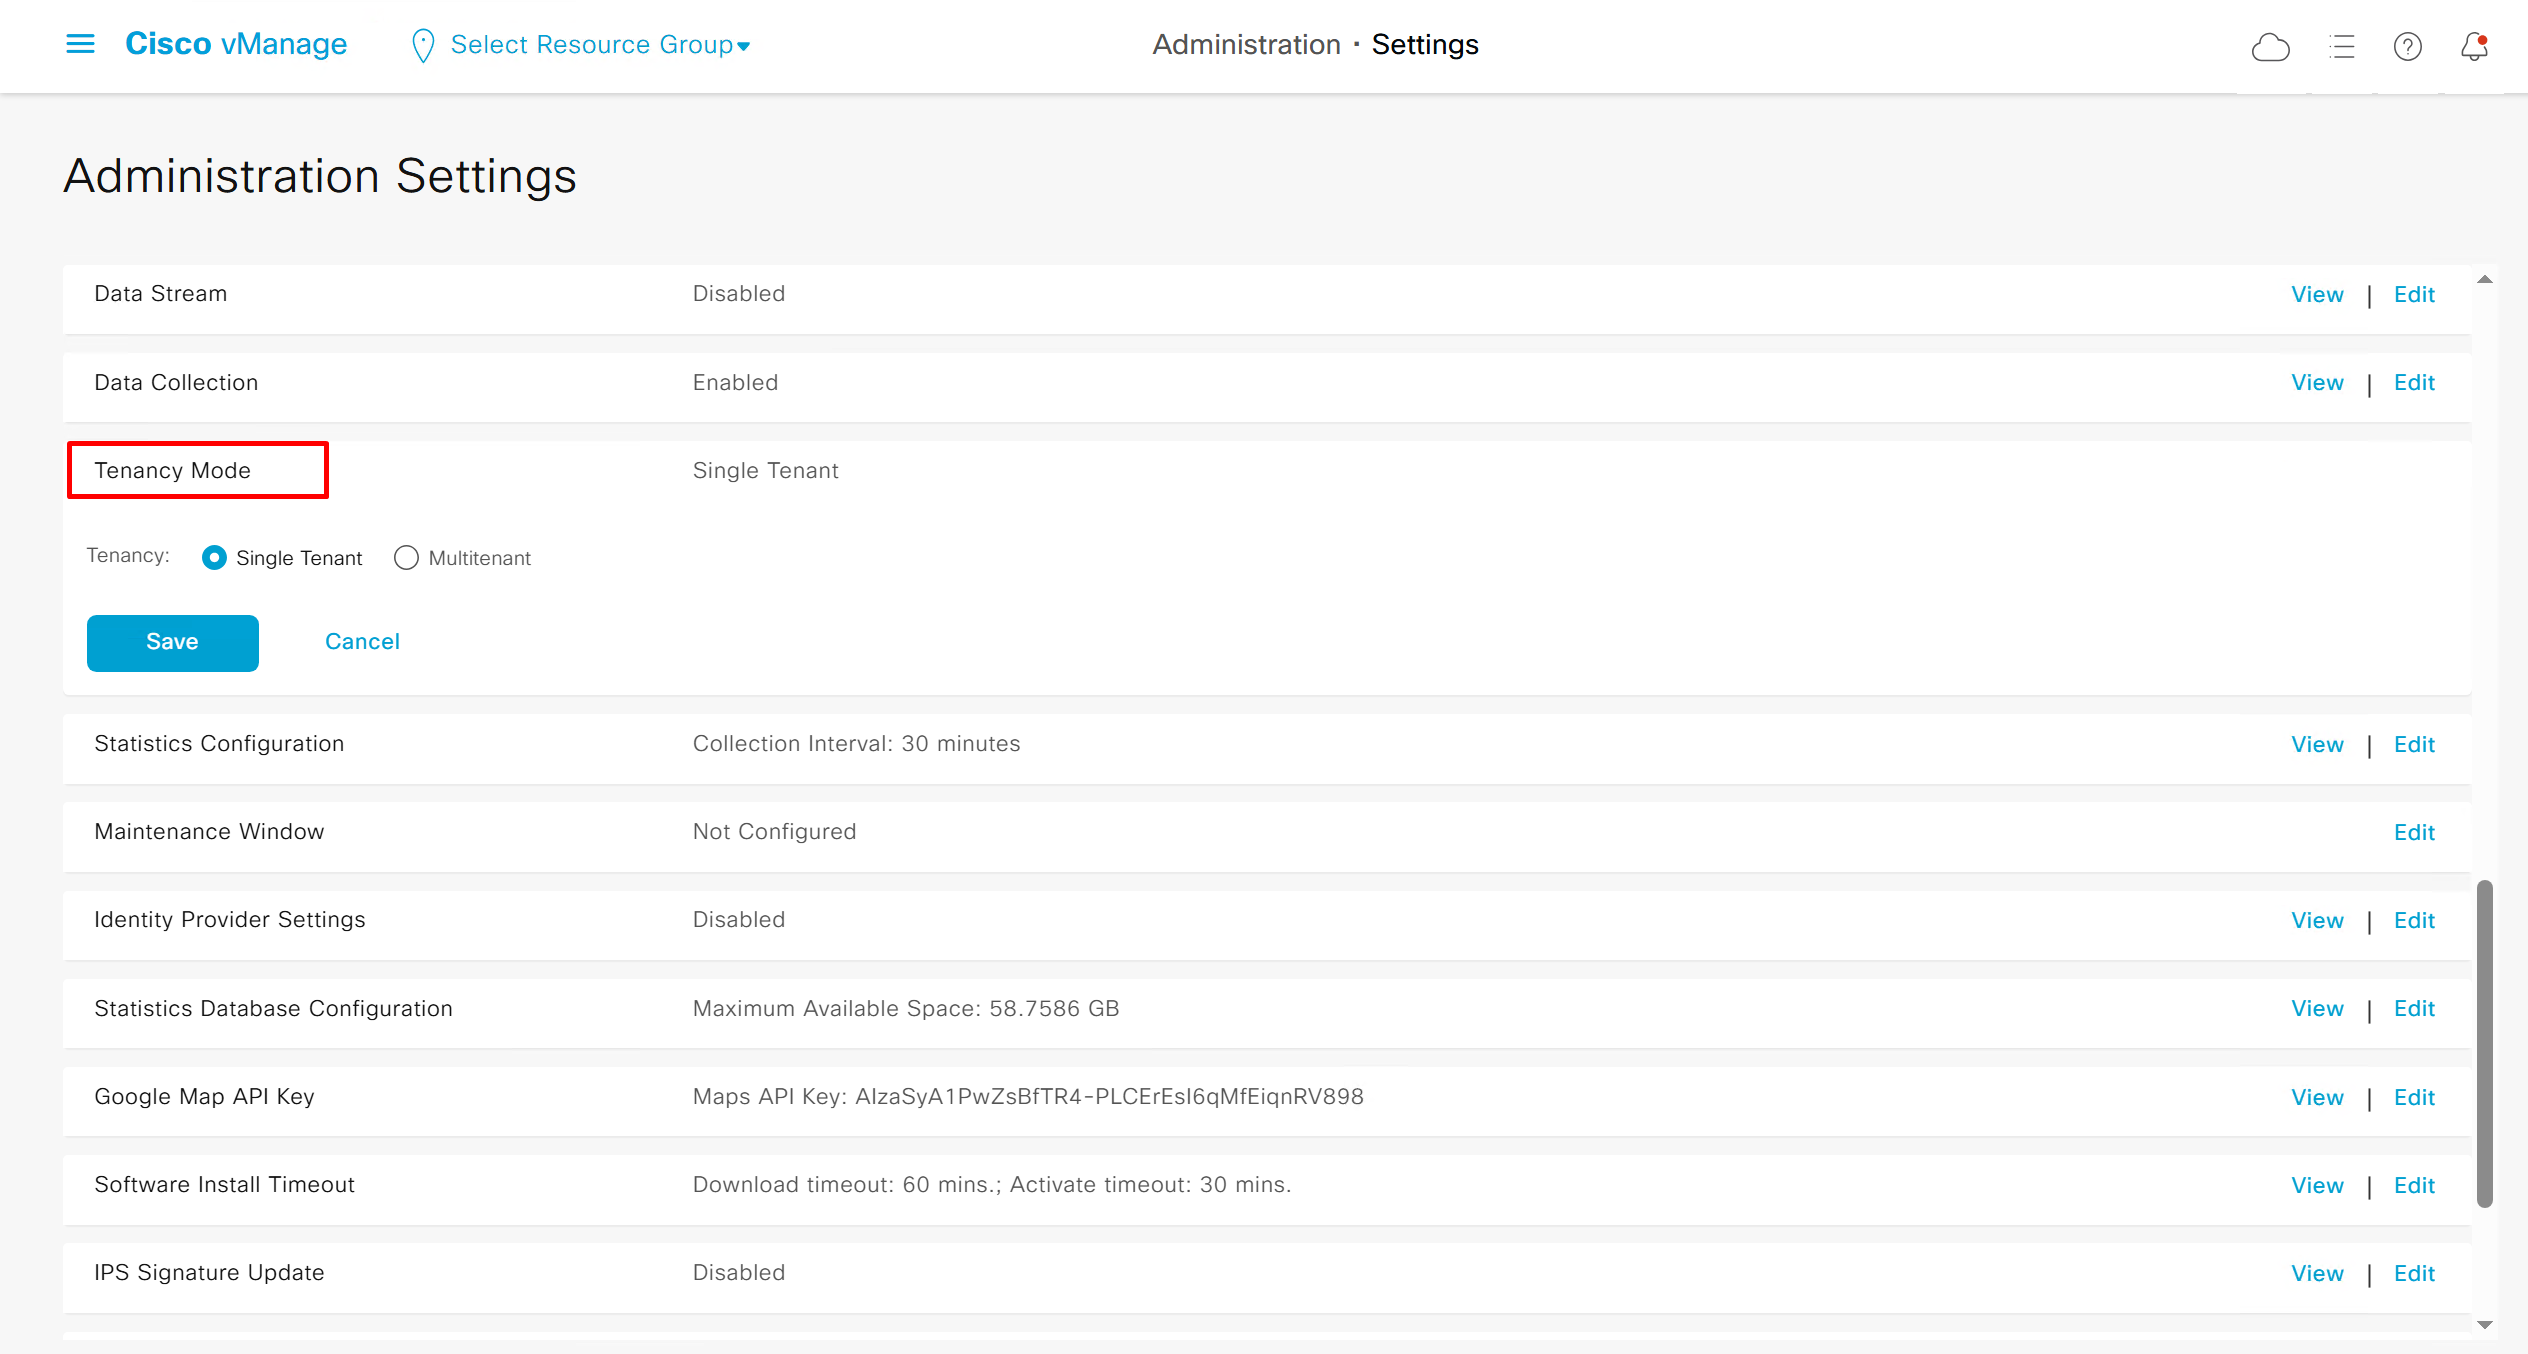Edit the Maintenance Window setting

2414,832
